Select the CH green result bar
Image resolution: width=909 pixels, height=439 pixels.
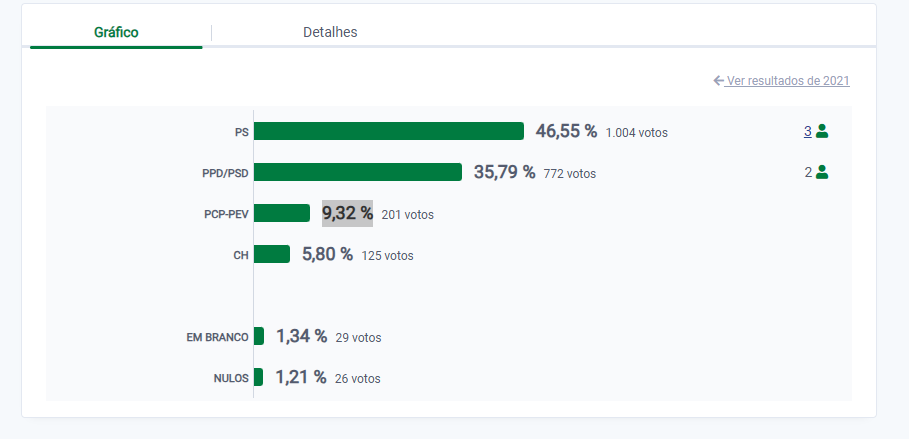(x=272, y=254)
